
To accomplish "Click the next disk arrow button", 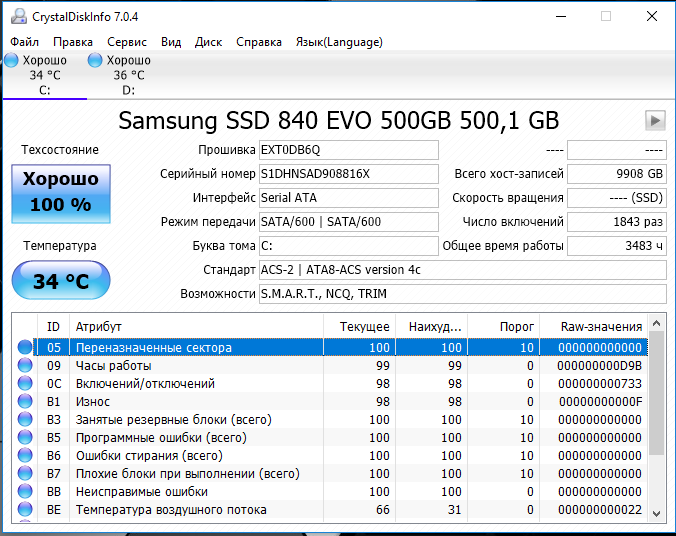I will 655,120.
